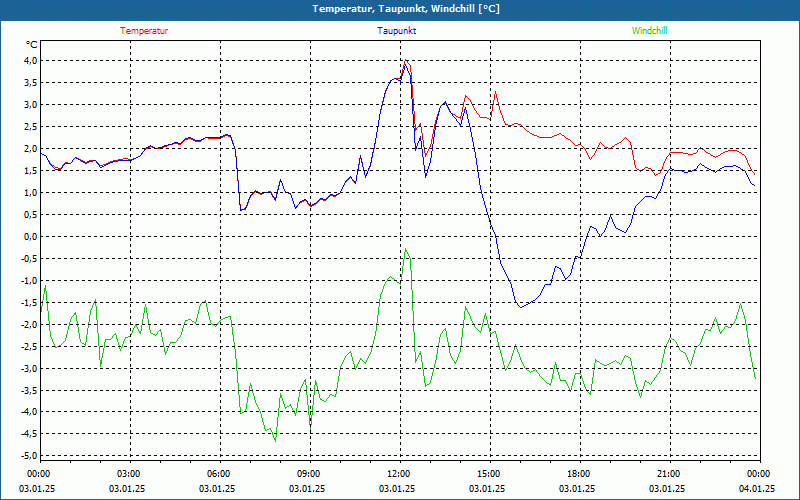Click the '09:00' time axis label
The image size is (800, 500).
[310, 474]
